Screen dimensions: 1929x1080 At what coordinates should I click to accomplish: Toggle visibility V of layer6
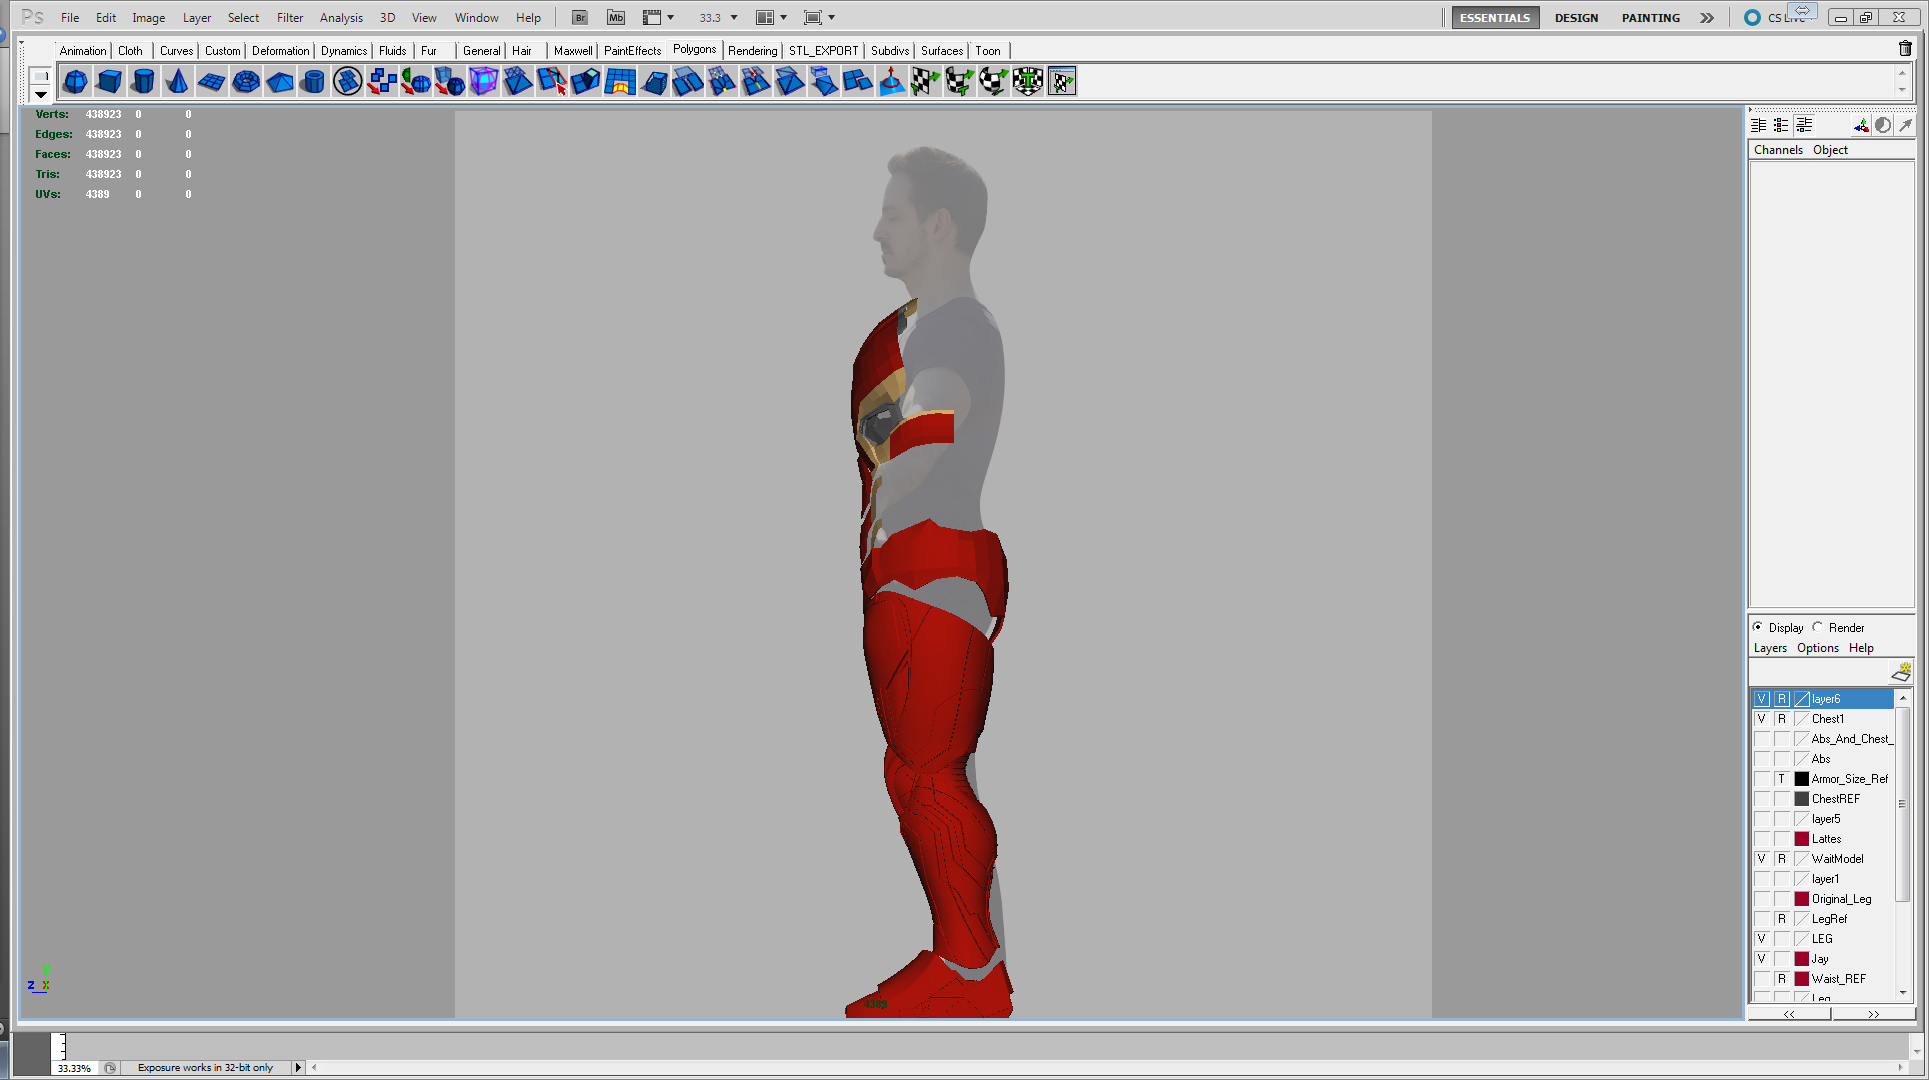click(x=1762, y=699)
